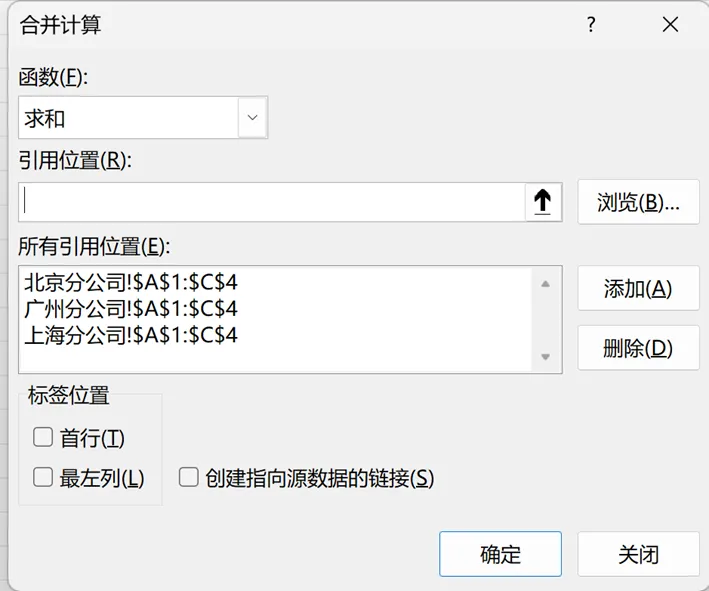Select 北京分公司!$A$1:$C$4 reference entry
Screen dimensions: 709x591
130,284
